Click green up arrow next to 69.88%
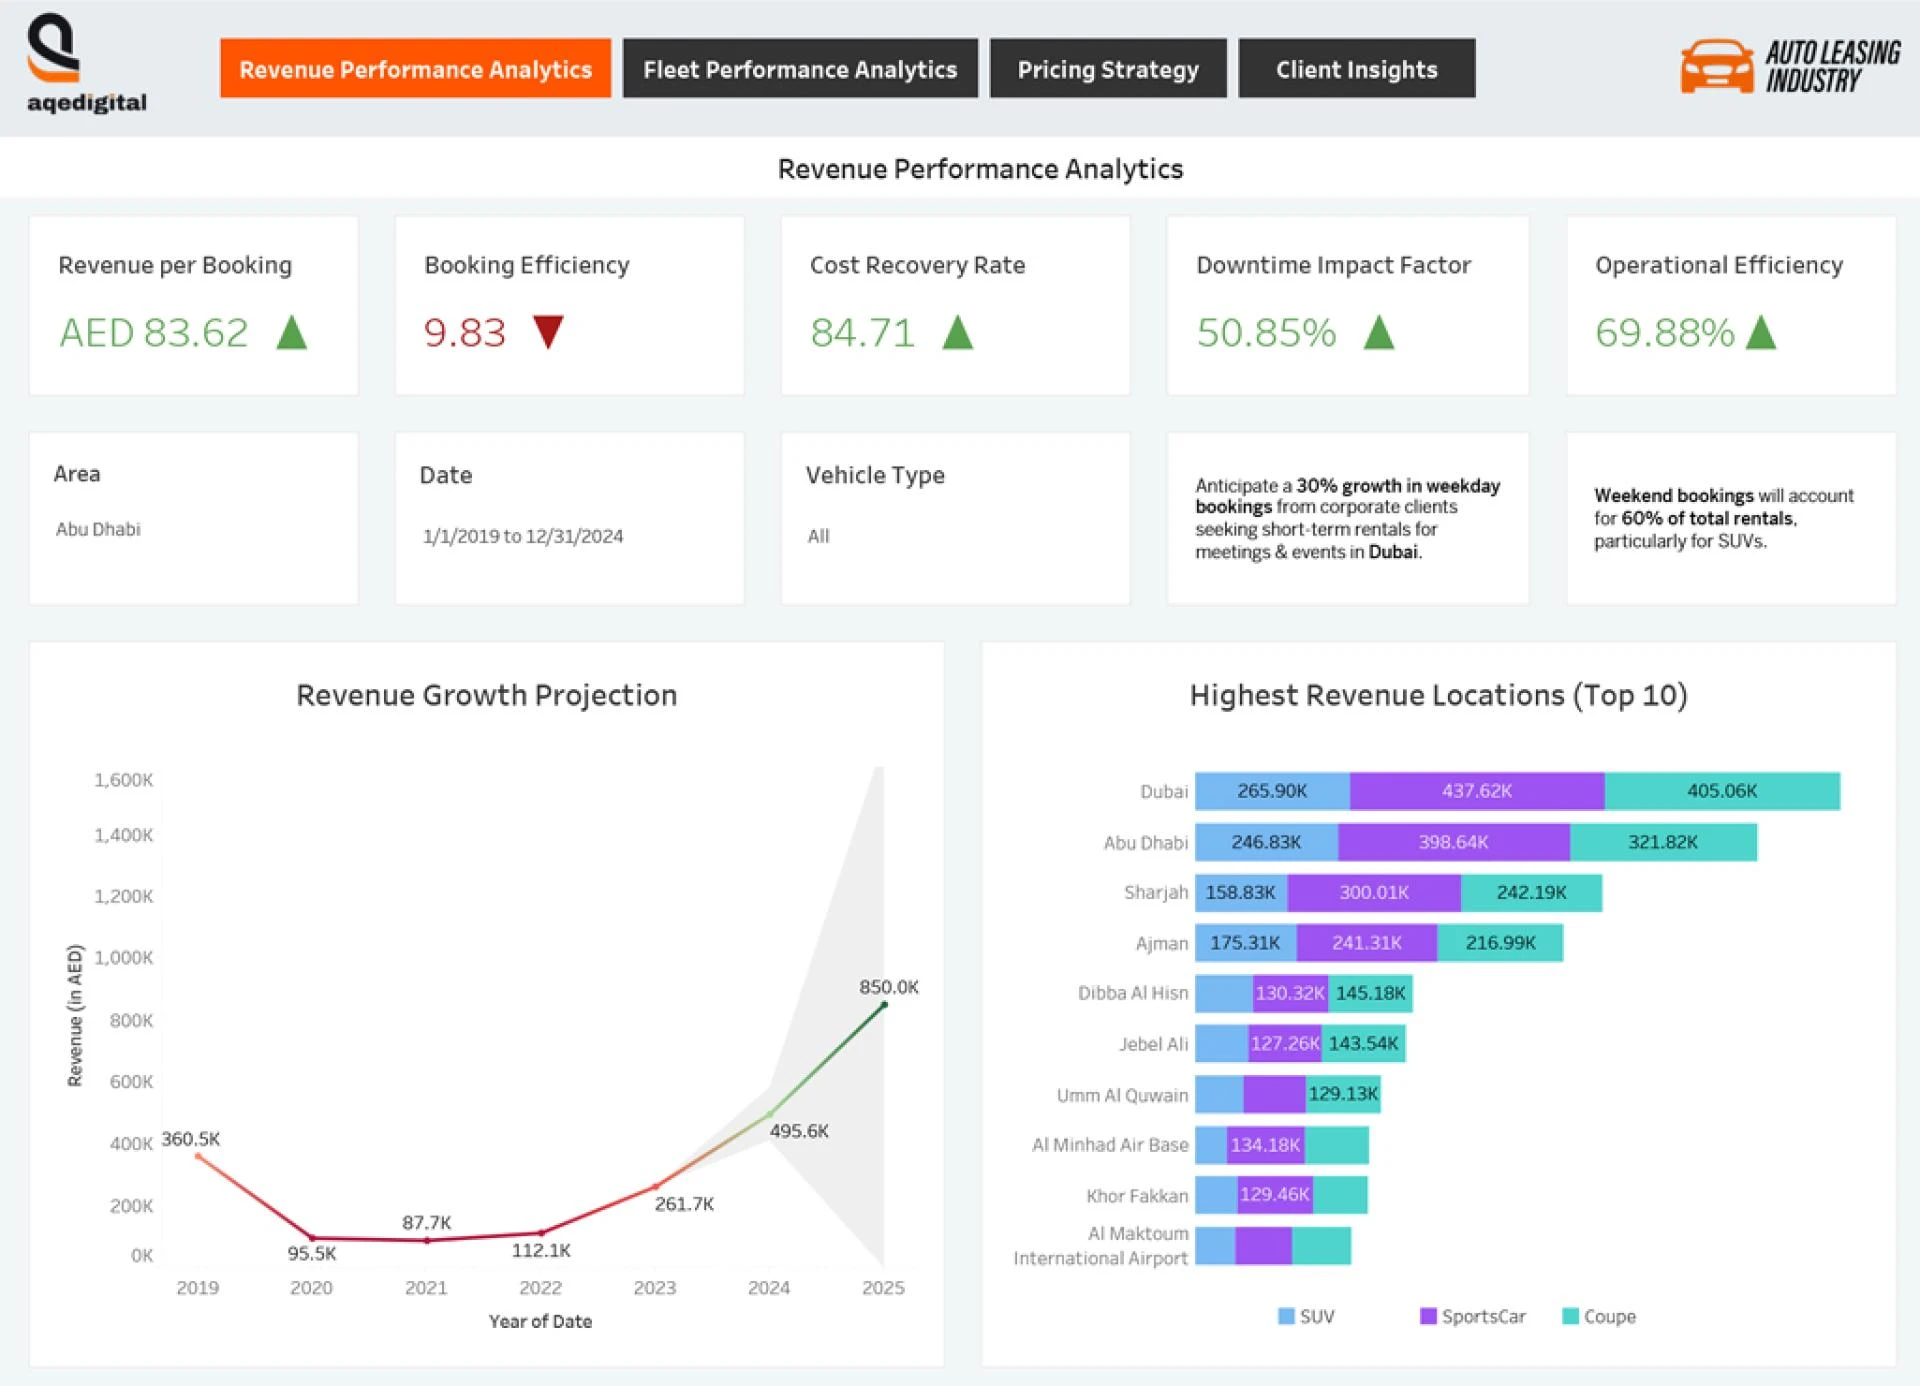The height and width of the screenshot is (1386, 1920). click(x=1760, y=333)
